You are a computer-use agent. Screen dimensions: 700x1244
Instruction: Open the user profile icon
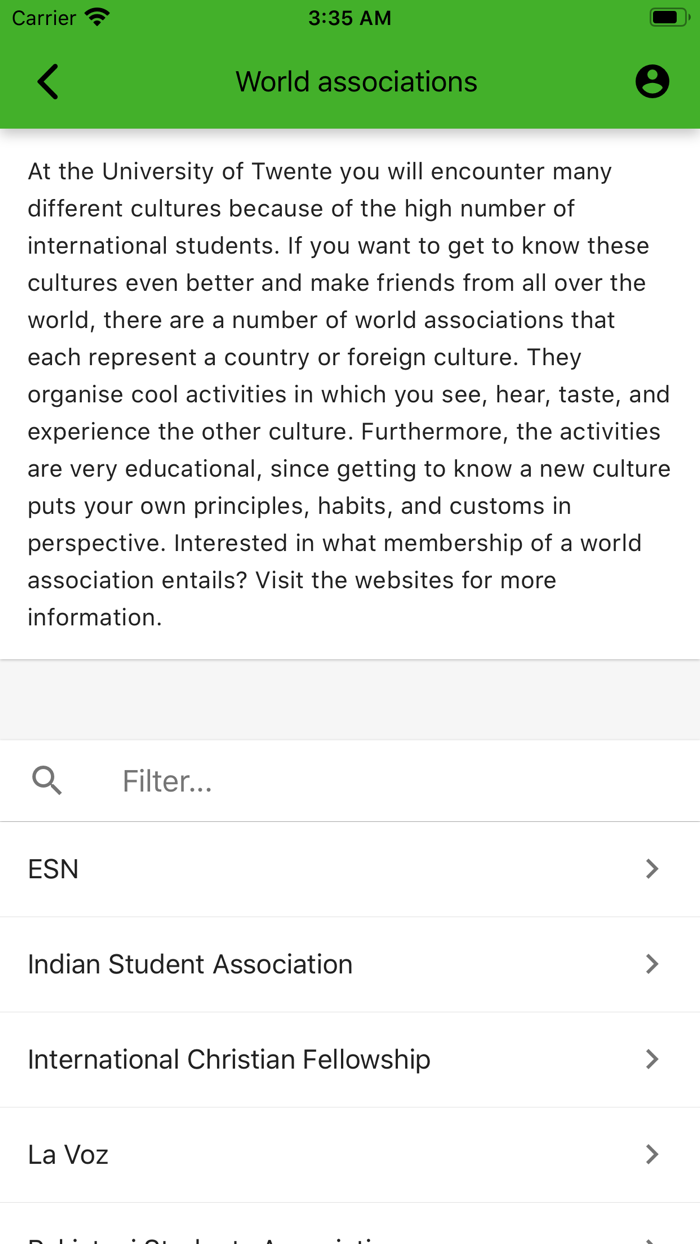tap(652, 82)
